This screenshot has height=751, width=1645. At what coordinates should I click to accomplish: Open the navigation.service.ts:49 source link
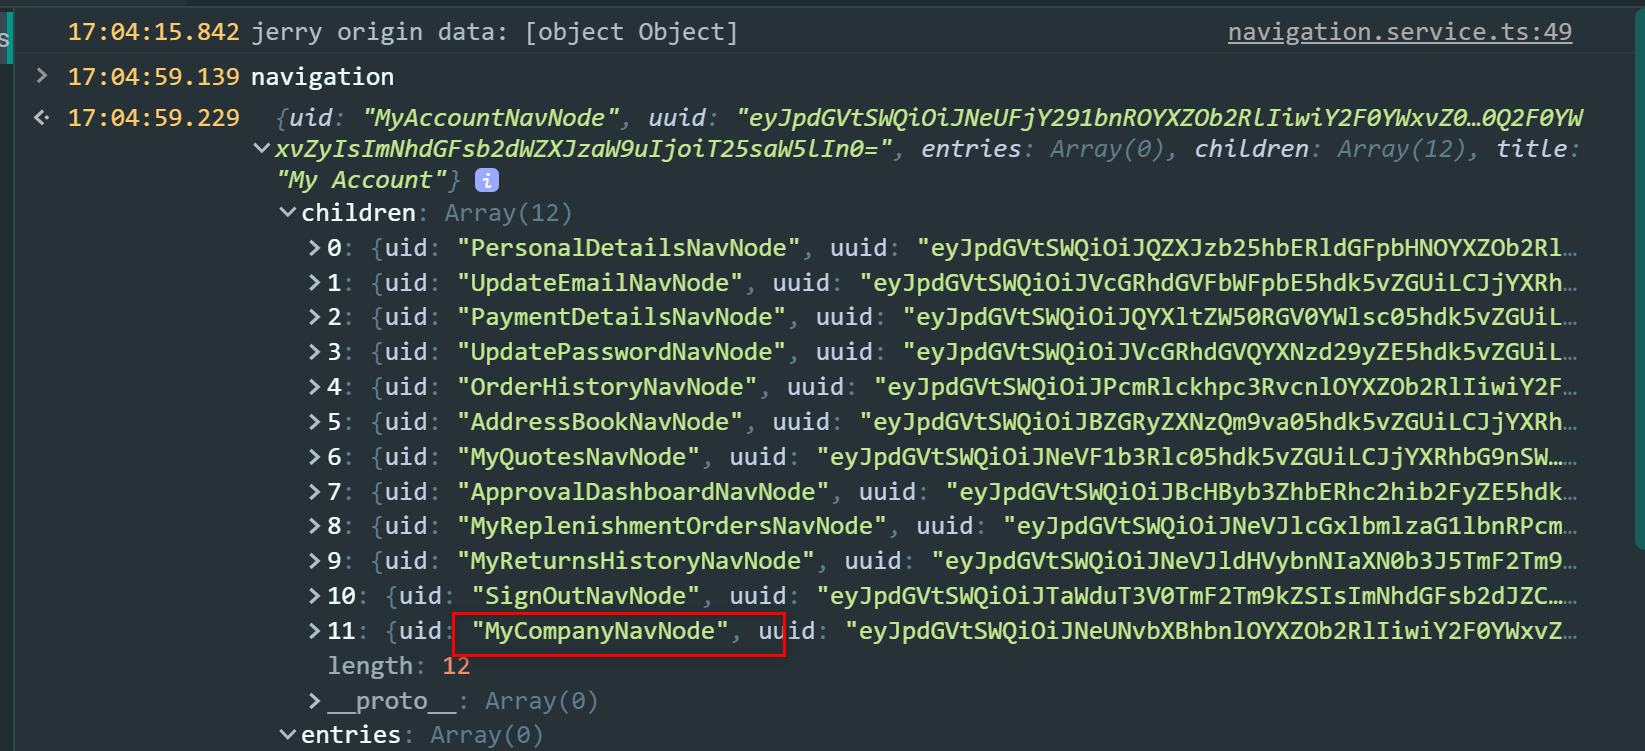1399,32
